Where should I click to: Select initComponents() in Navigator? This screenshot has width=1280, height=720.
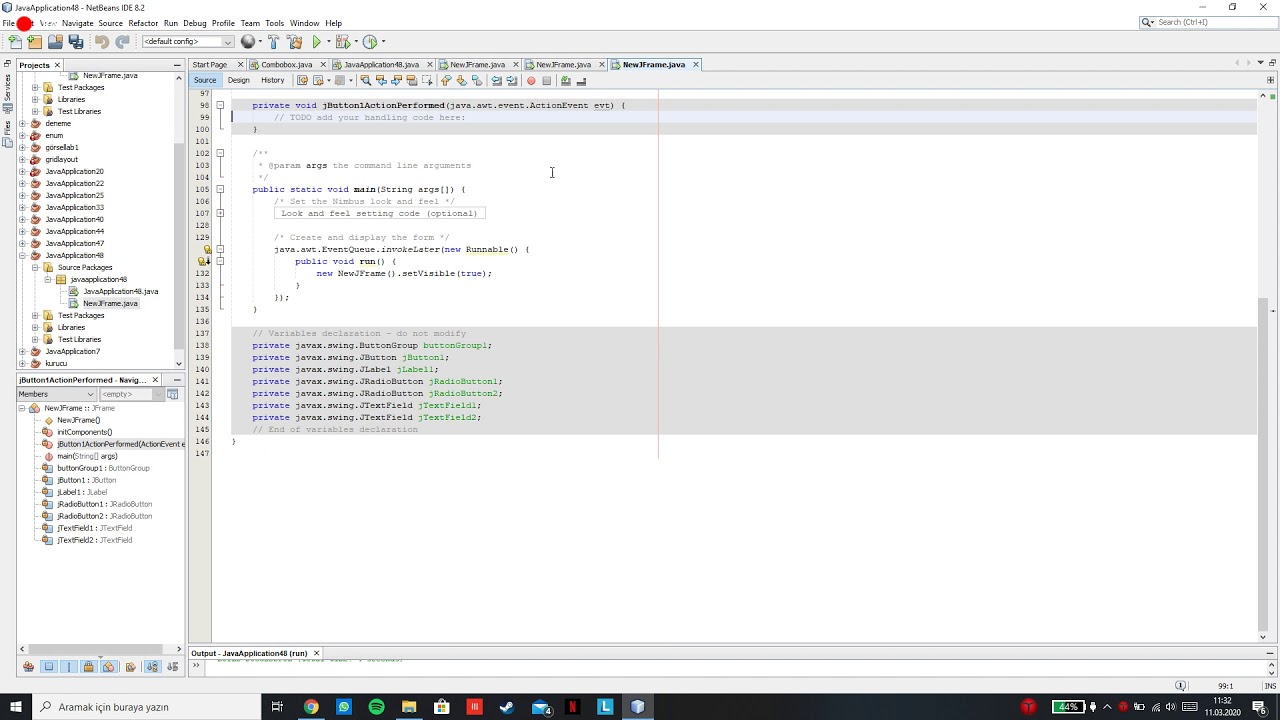pos(84,432)
